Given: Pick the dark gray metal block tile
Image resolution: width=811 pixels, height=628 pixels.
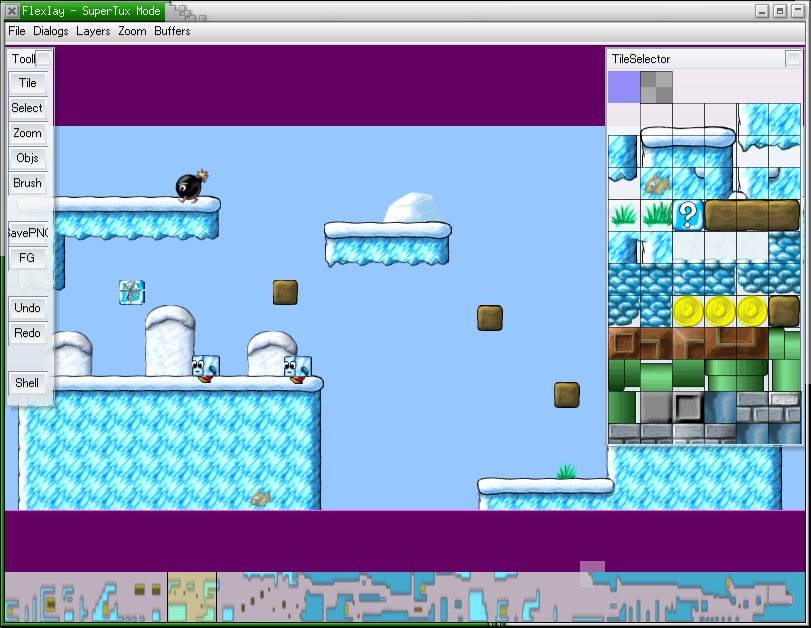Looking at the screenshot, I should pos(688,408).
